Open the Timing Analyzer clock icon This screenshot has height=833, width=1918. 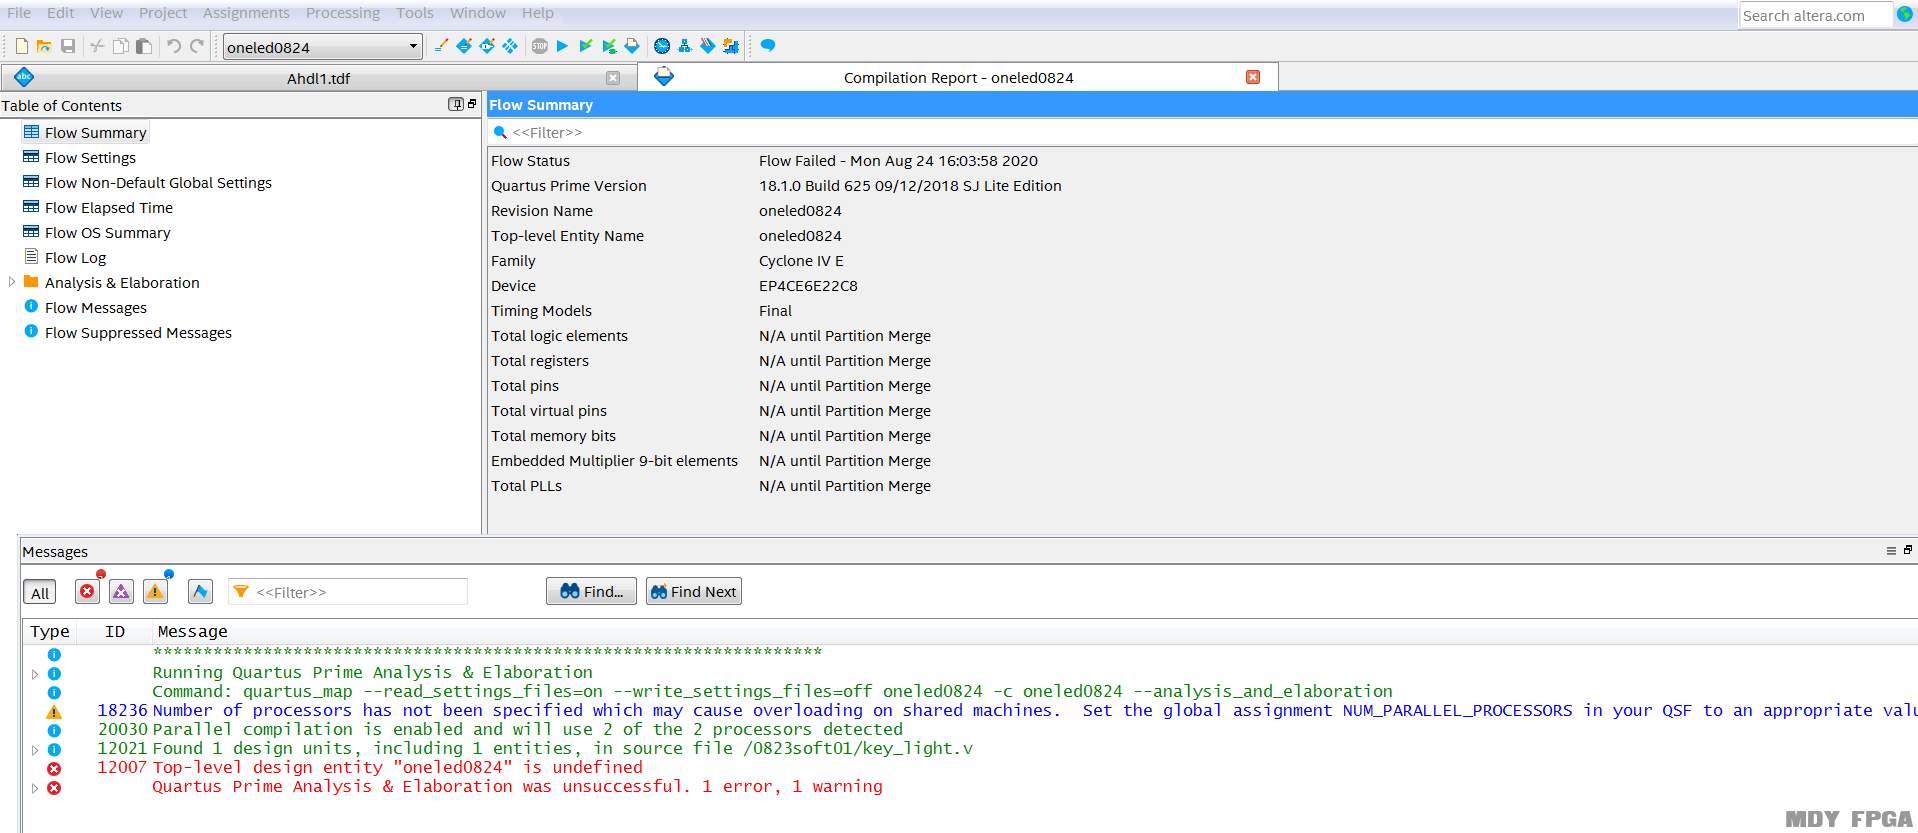662,46
